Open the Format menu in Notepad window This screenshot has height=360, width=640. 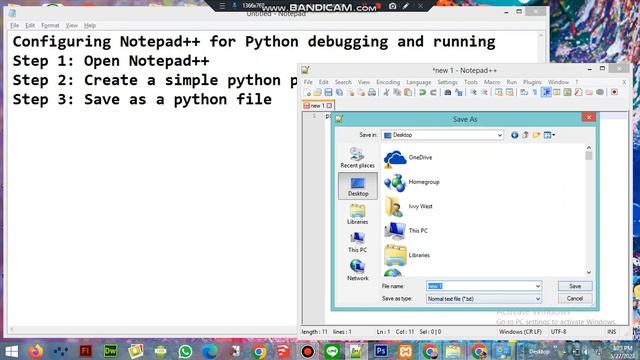[x=50, y=26]
